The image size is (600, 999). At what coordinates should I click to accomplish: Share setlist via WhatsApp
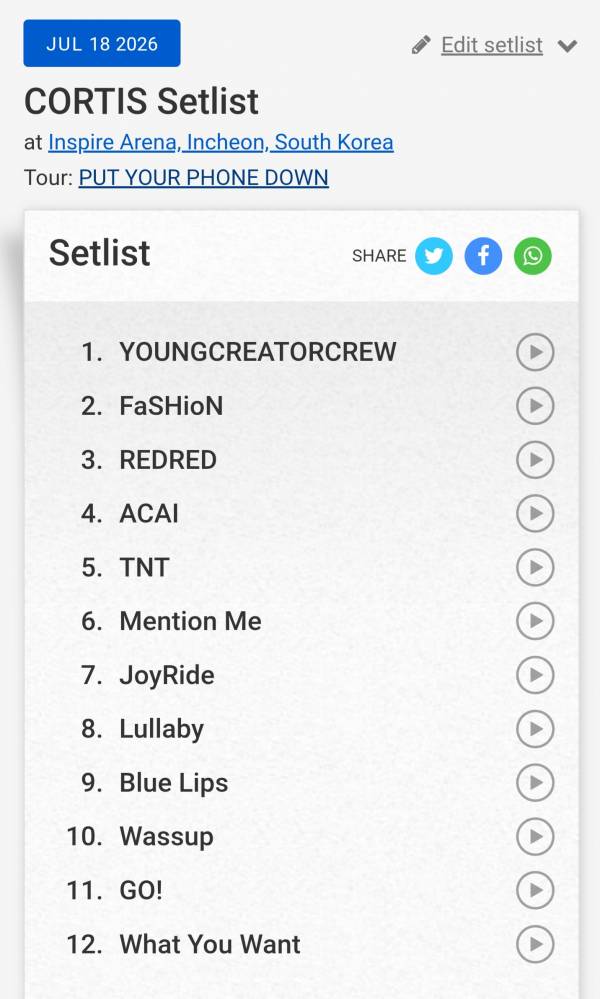(x=532, y=255)
